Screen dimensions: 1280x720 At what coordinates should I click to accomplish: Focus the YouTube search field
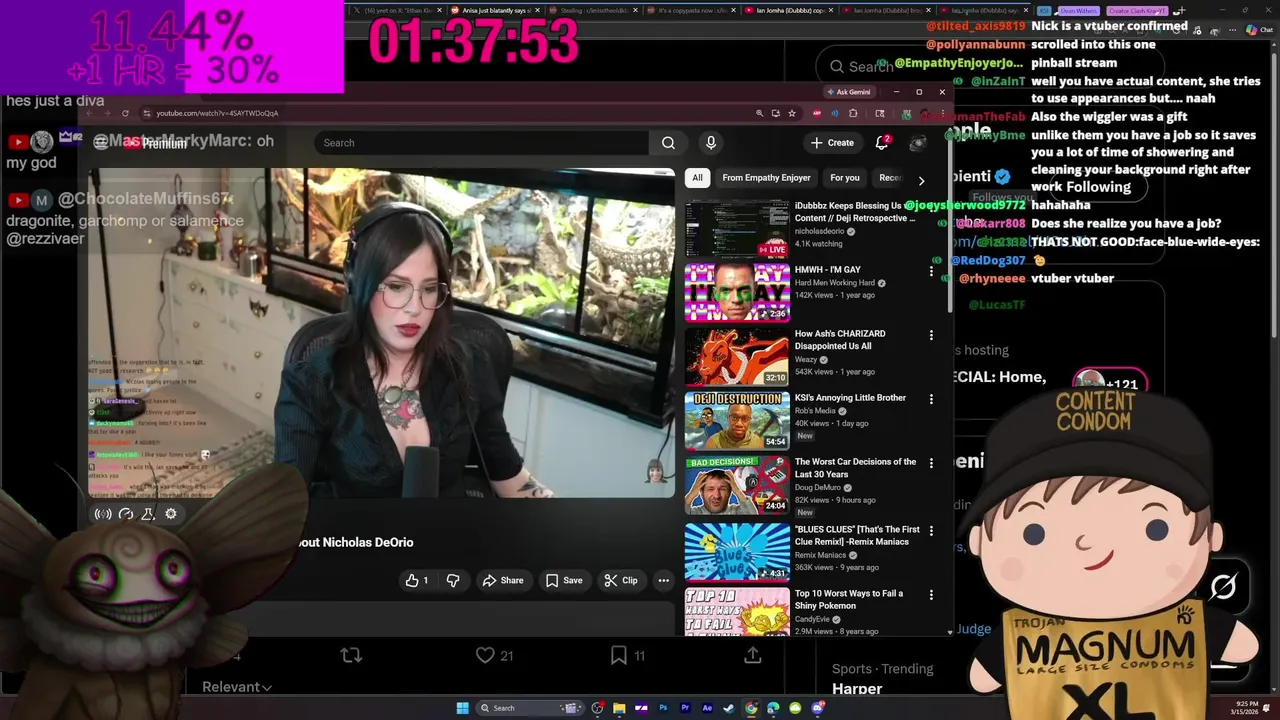tap(483, 143)
